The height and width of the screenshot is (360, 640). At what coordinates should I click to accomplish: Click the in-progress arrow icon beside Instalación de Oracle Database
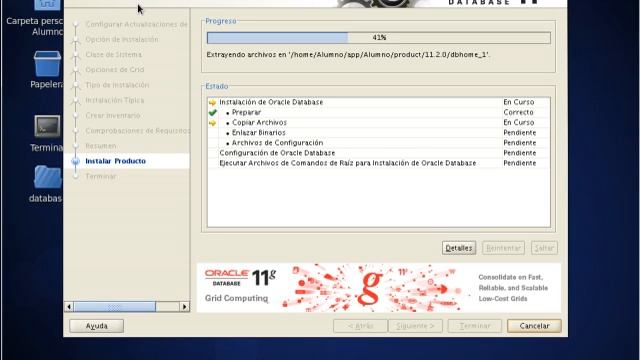(x=212, y=102)
